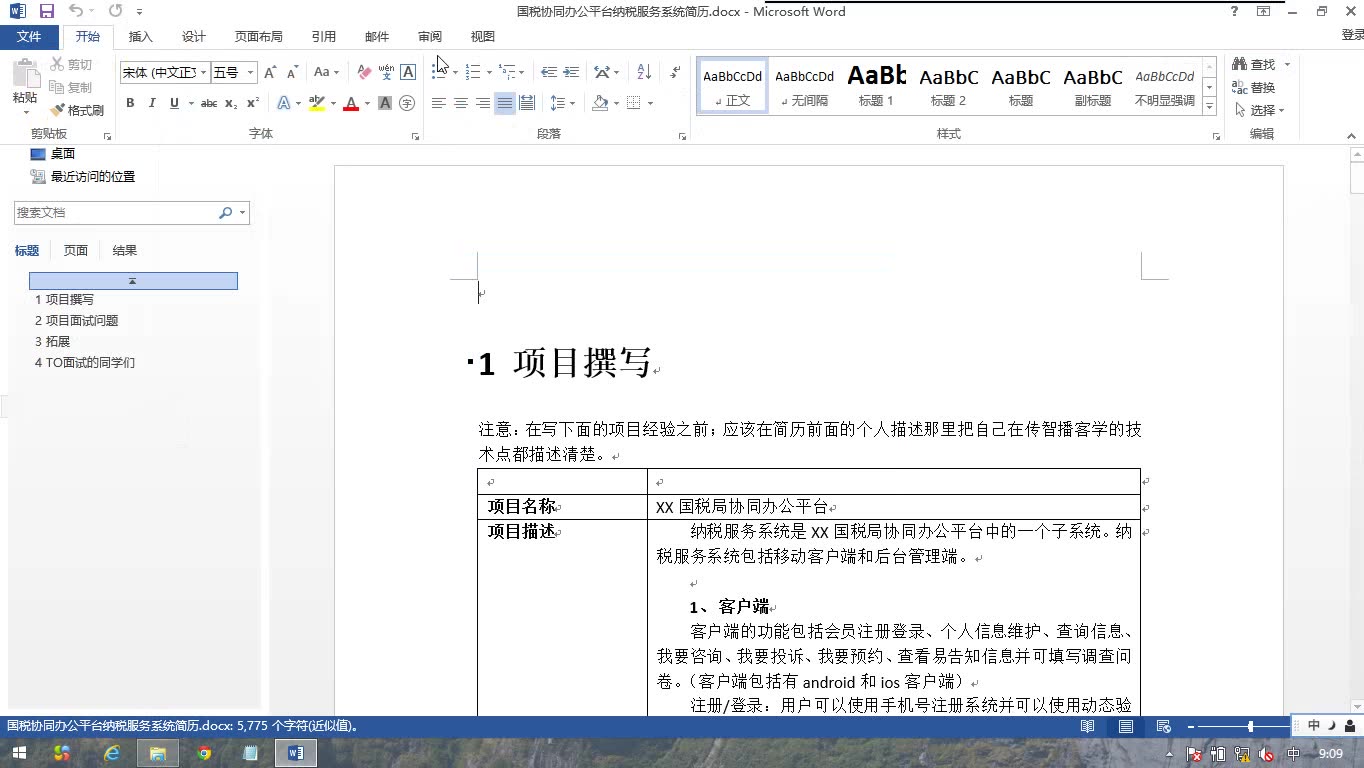Open Google Chrome from the taskbar

click(204, 753)
